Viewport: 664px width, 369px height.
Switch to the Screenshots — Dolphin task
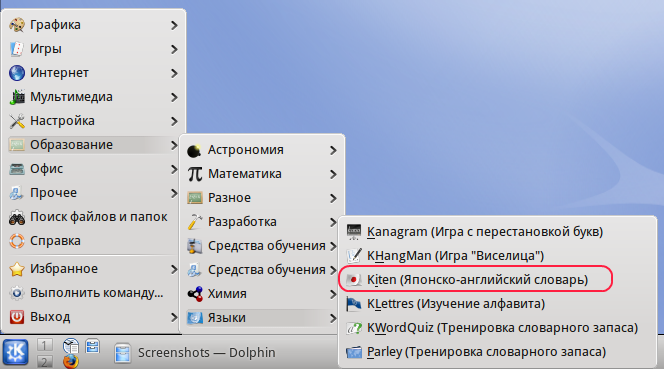click(x=195, y=352)
